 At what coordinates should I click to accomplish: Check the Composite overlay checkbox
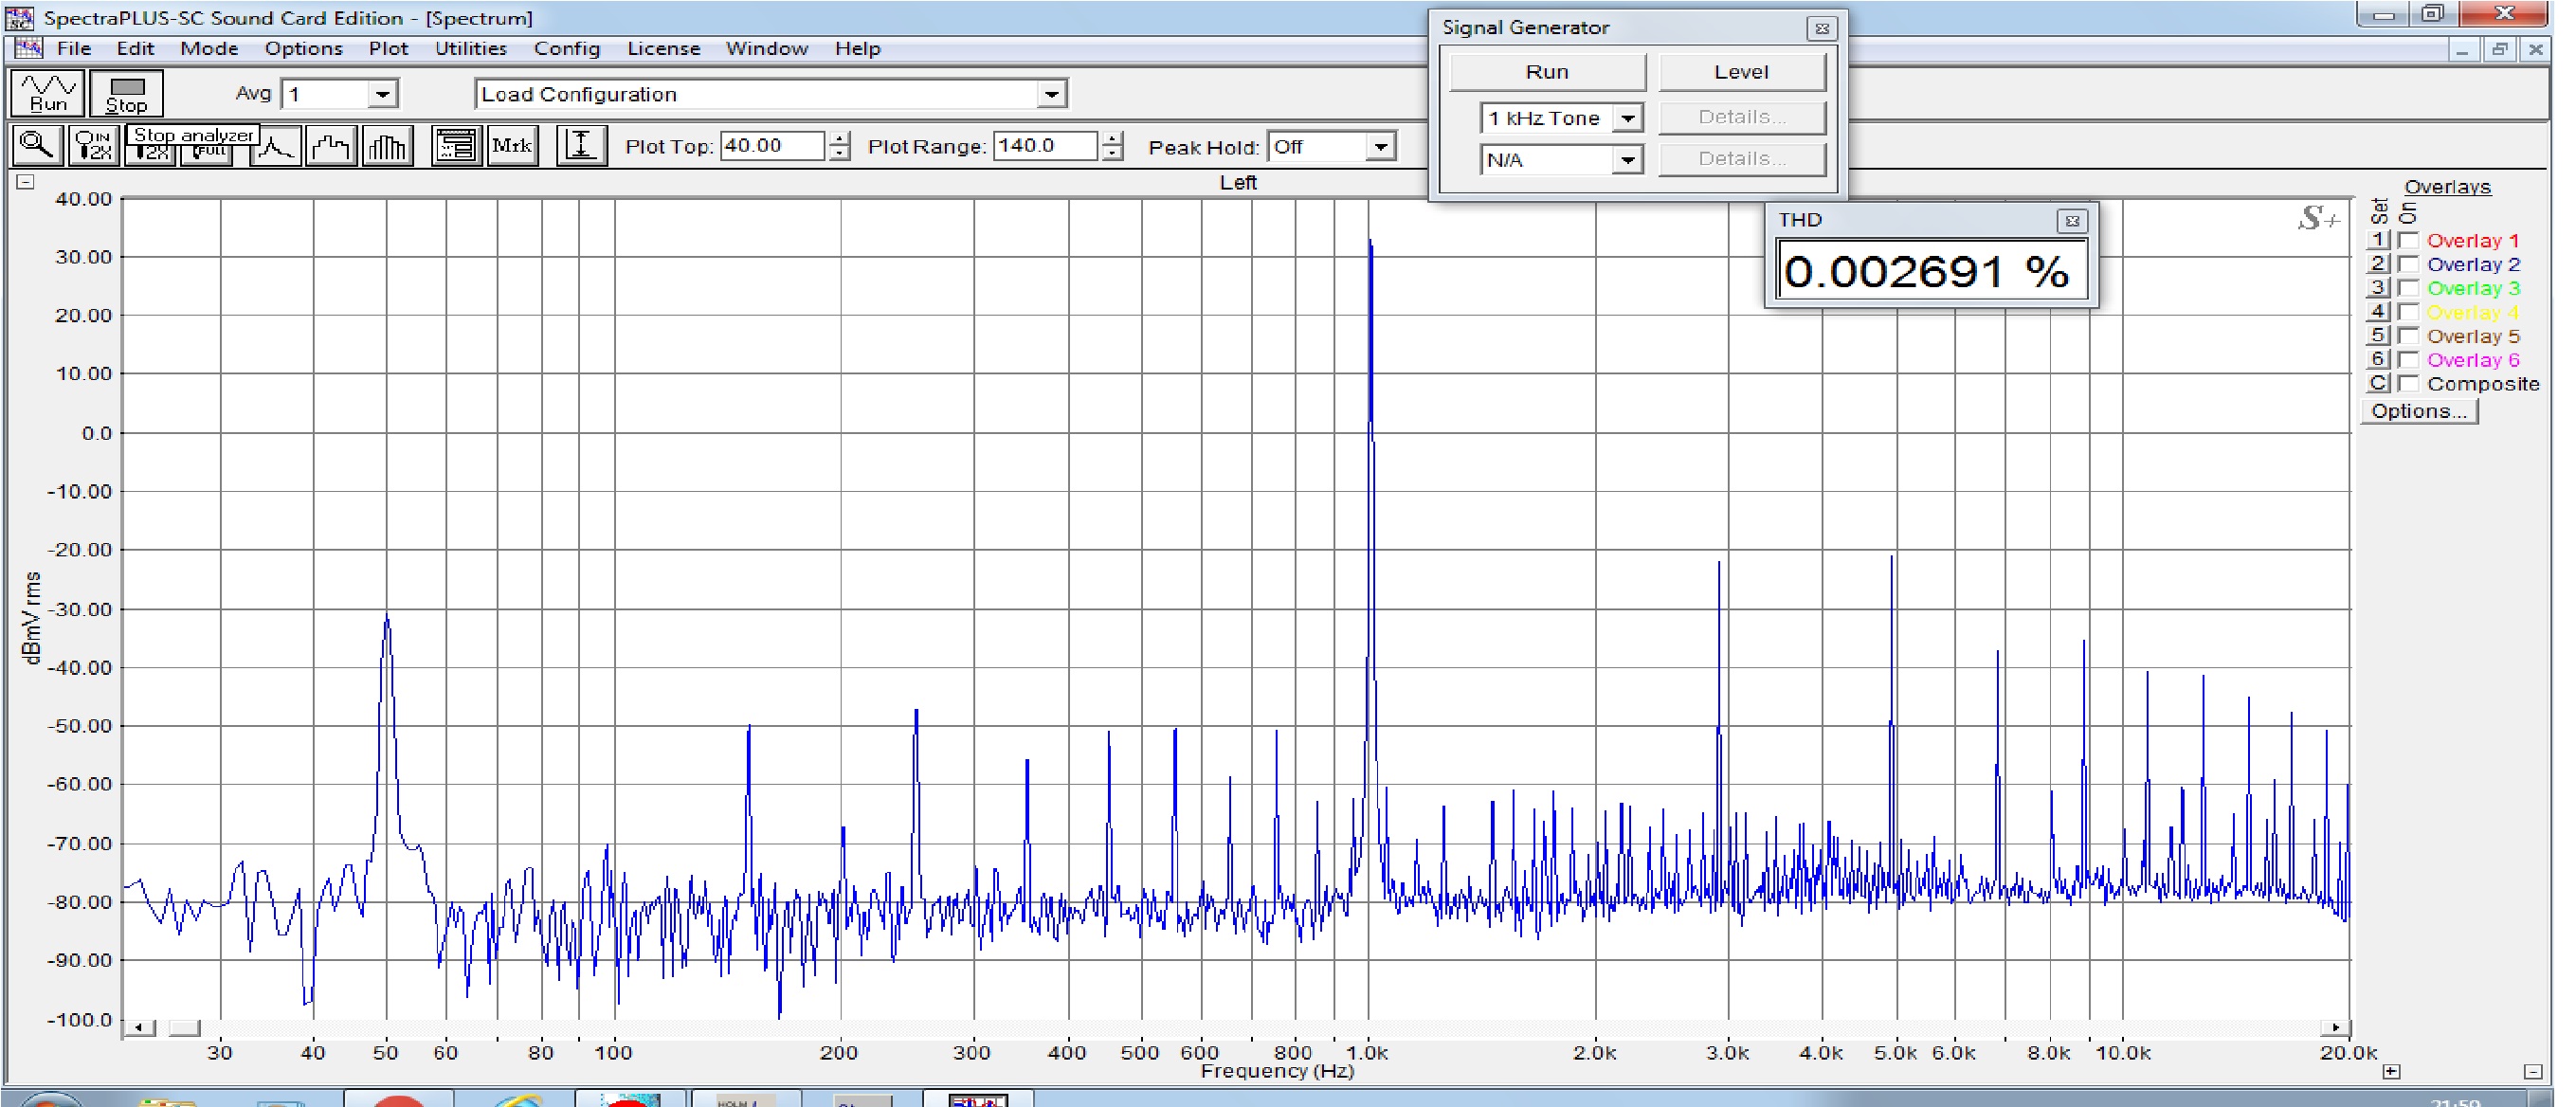coord(2409,384)
